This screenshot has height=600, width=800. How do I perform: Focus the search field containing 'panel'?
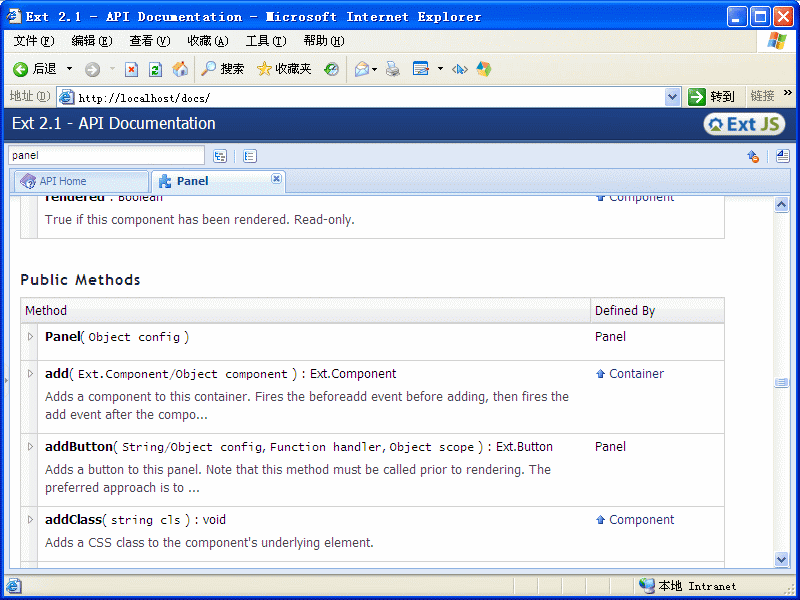106,156
